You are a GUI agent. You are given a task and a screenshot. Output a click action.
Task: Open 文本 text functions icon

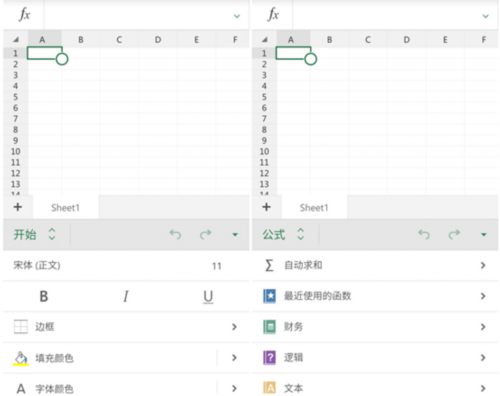coord(269,388)
